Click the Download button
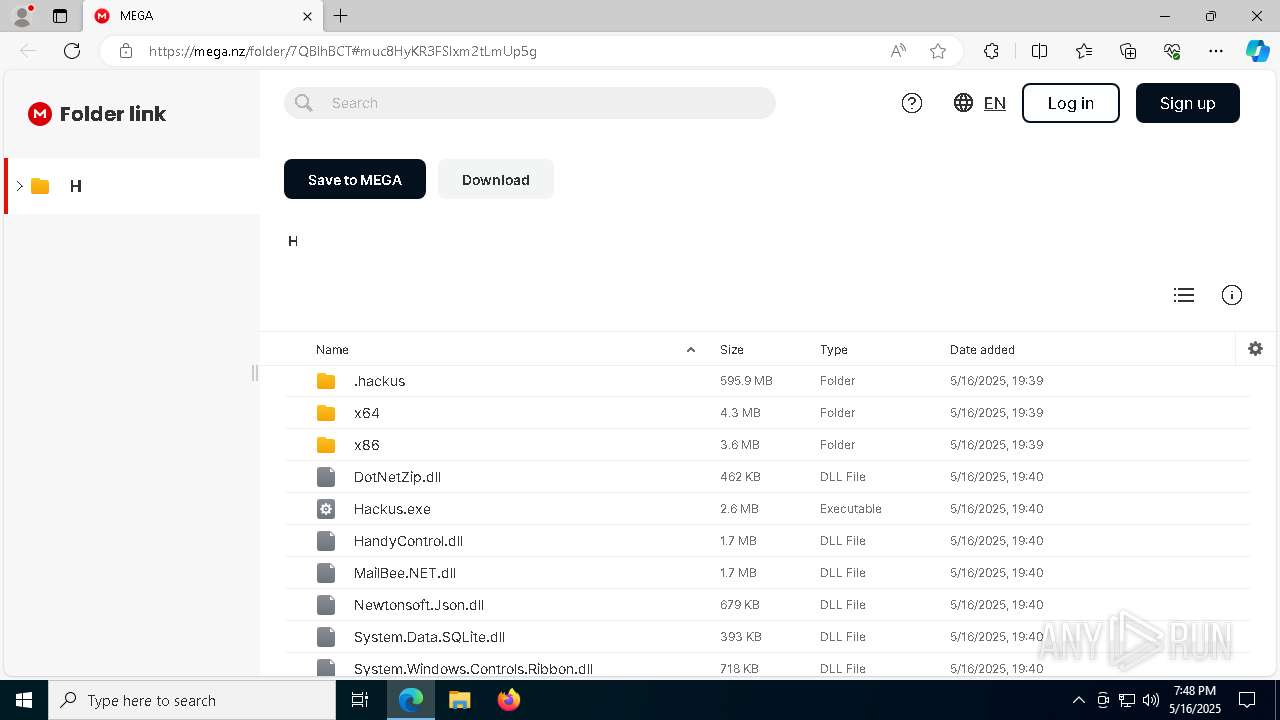This screenshot has width=1280, height=720. [496, 179]
